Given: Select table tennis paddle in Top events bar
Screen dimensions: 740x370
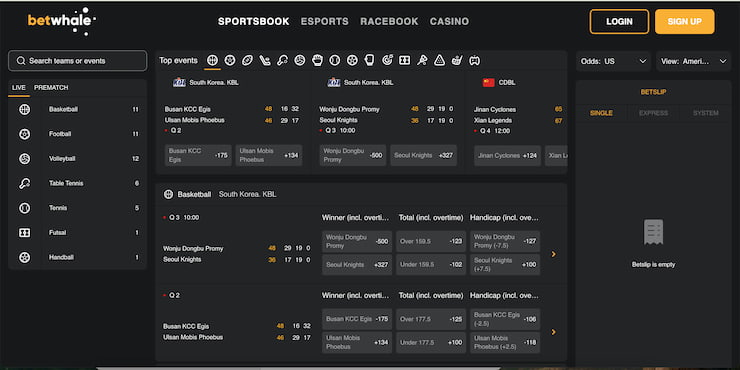Looking at the screenshot, I should (x=282, y=60).
